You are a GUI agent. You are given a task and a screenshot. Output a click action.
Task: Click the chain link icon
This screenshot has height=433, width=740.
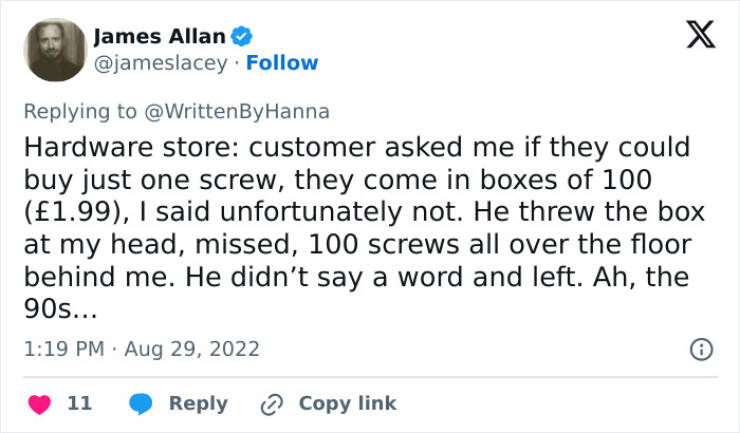tap(270, 404)
